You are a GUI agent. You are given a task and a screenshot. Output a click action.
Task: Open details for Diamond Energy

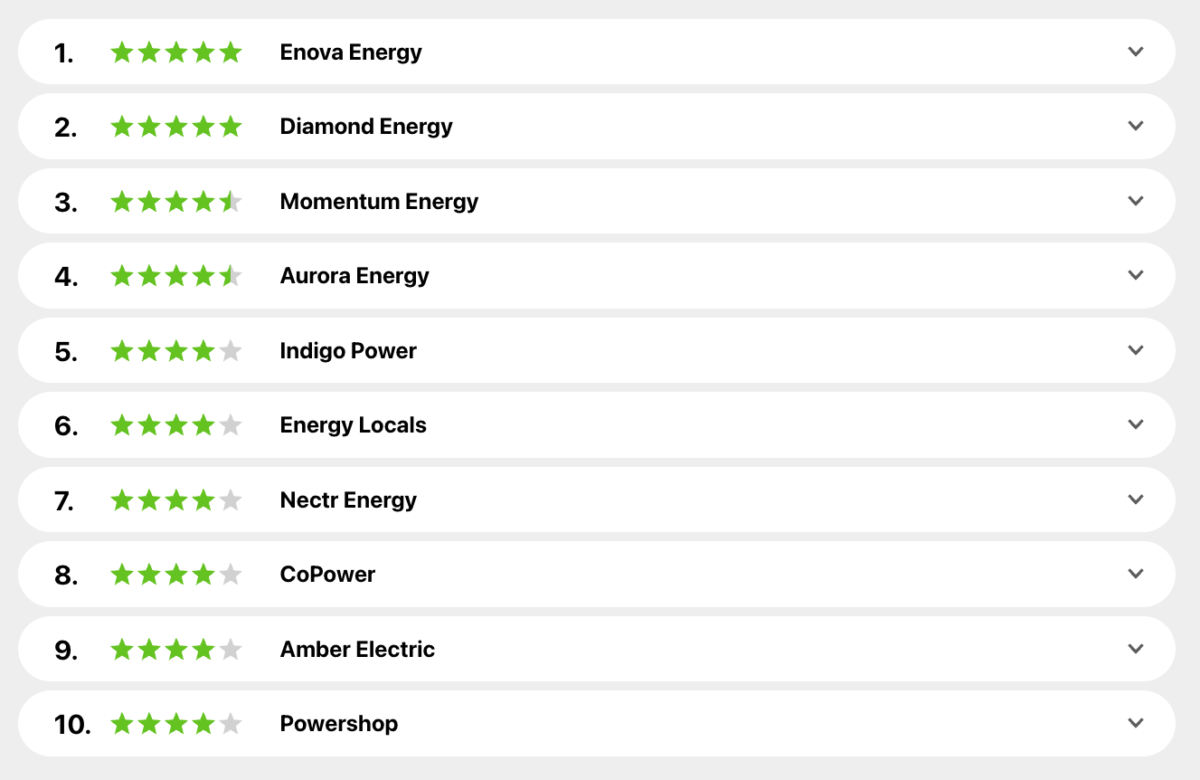[1135, 126]
